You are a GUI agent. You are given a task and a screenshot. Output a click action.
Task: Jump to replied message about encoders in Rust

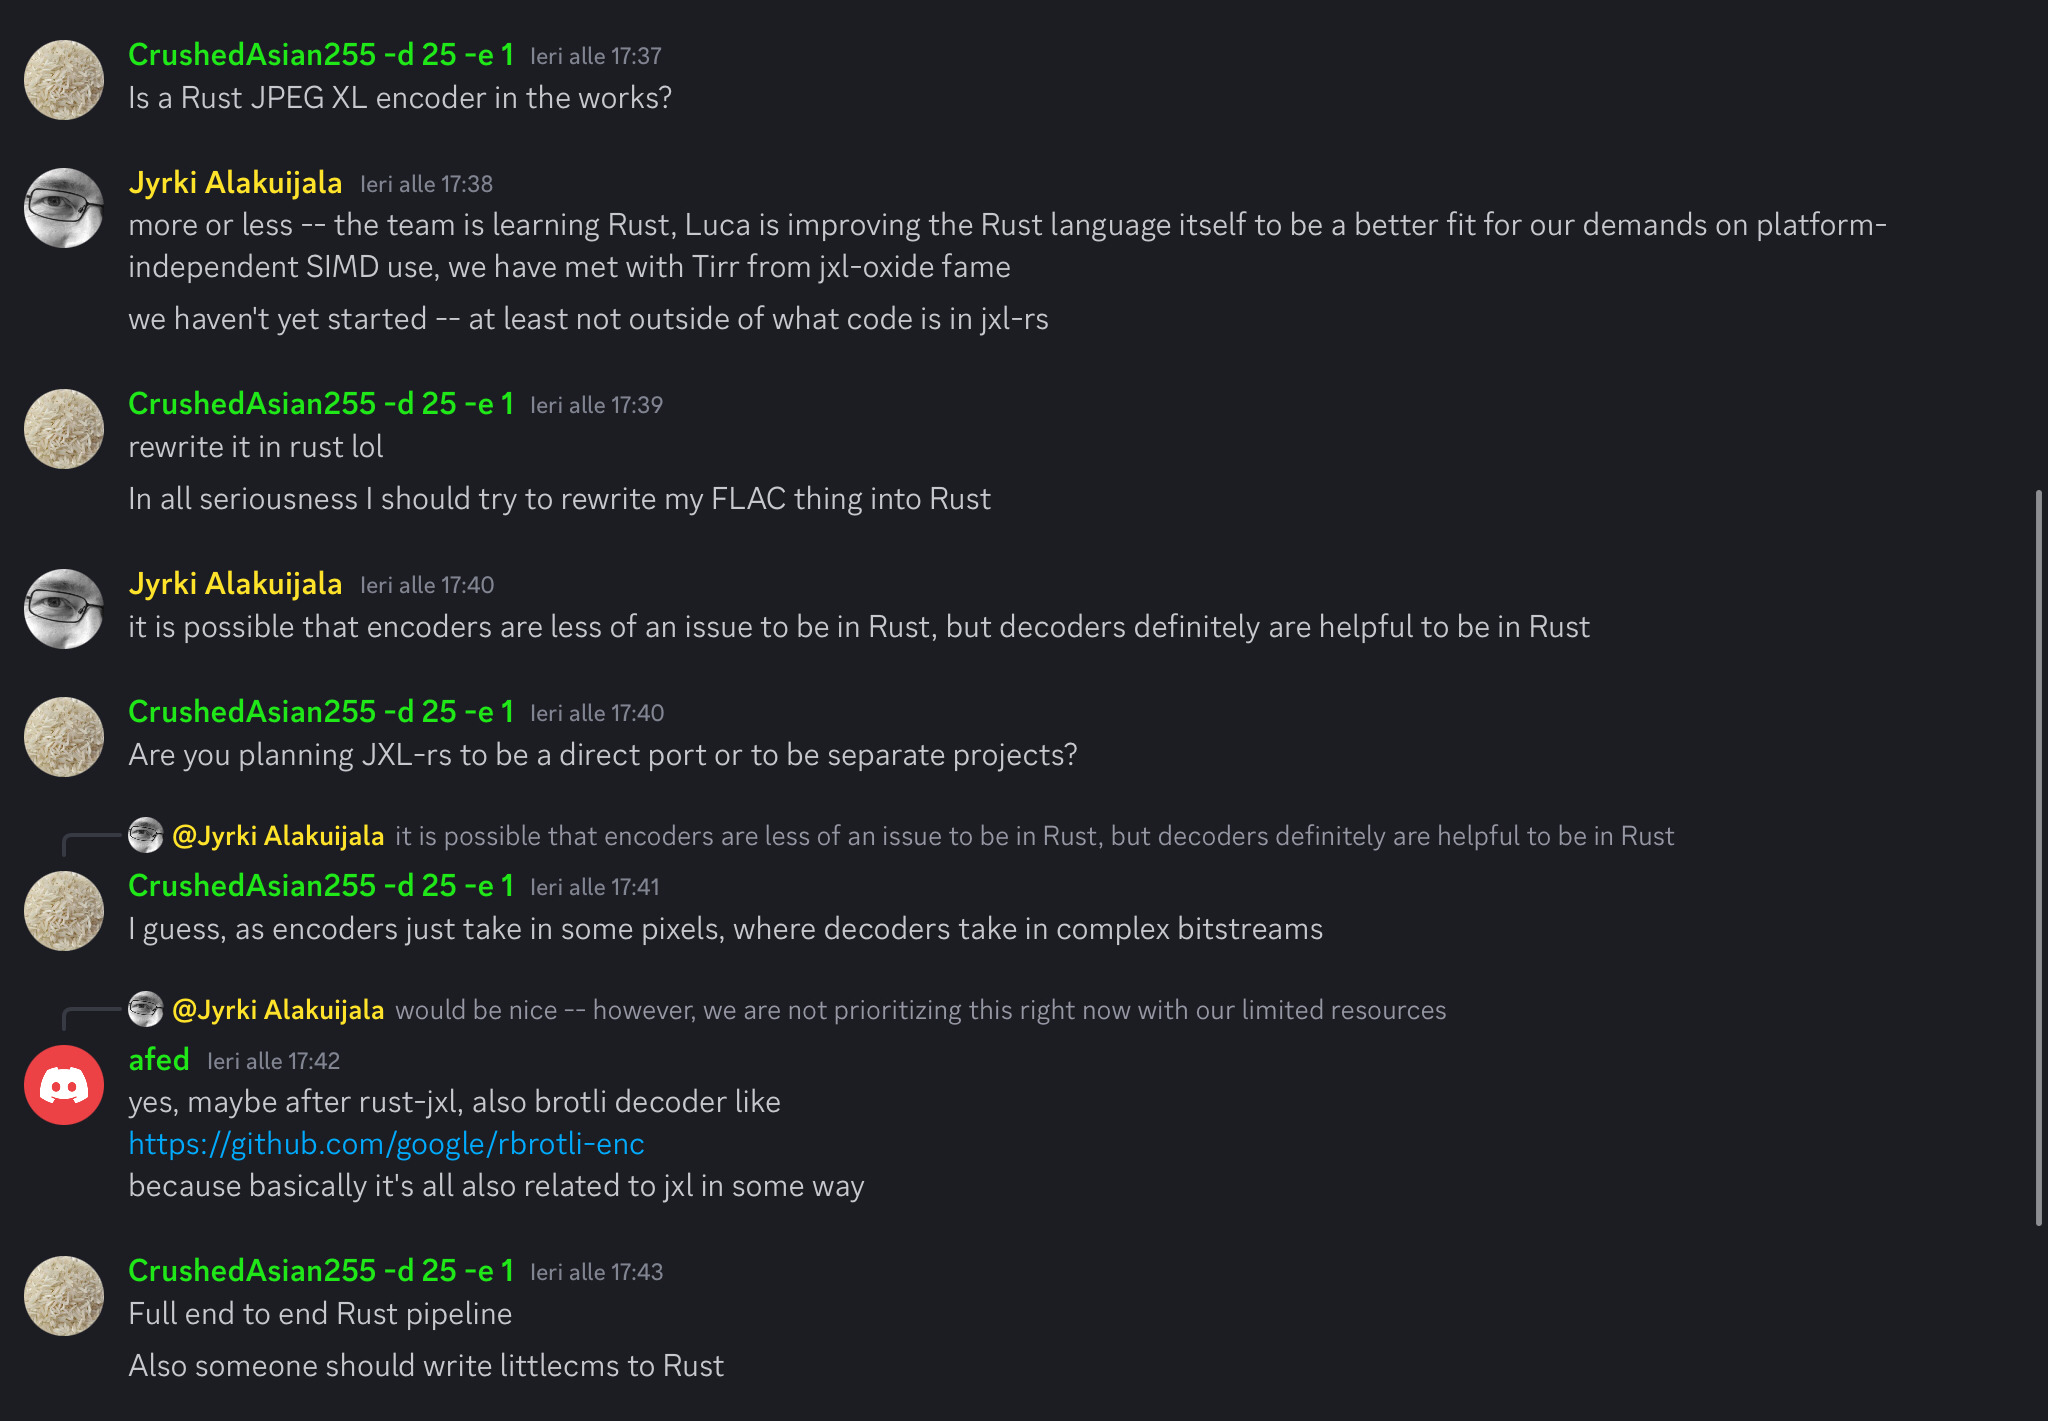[x=1034, y=836]
